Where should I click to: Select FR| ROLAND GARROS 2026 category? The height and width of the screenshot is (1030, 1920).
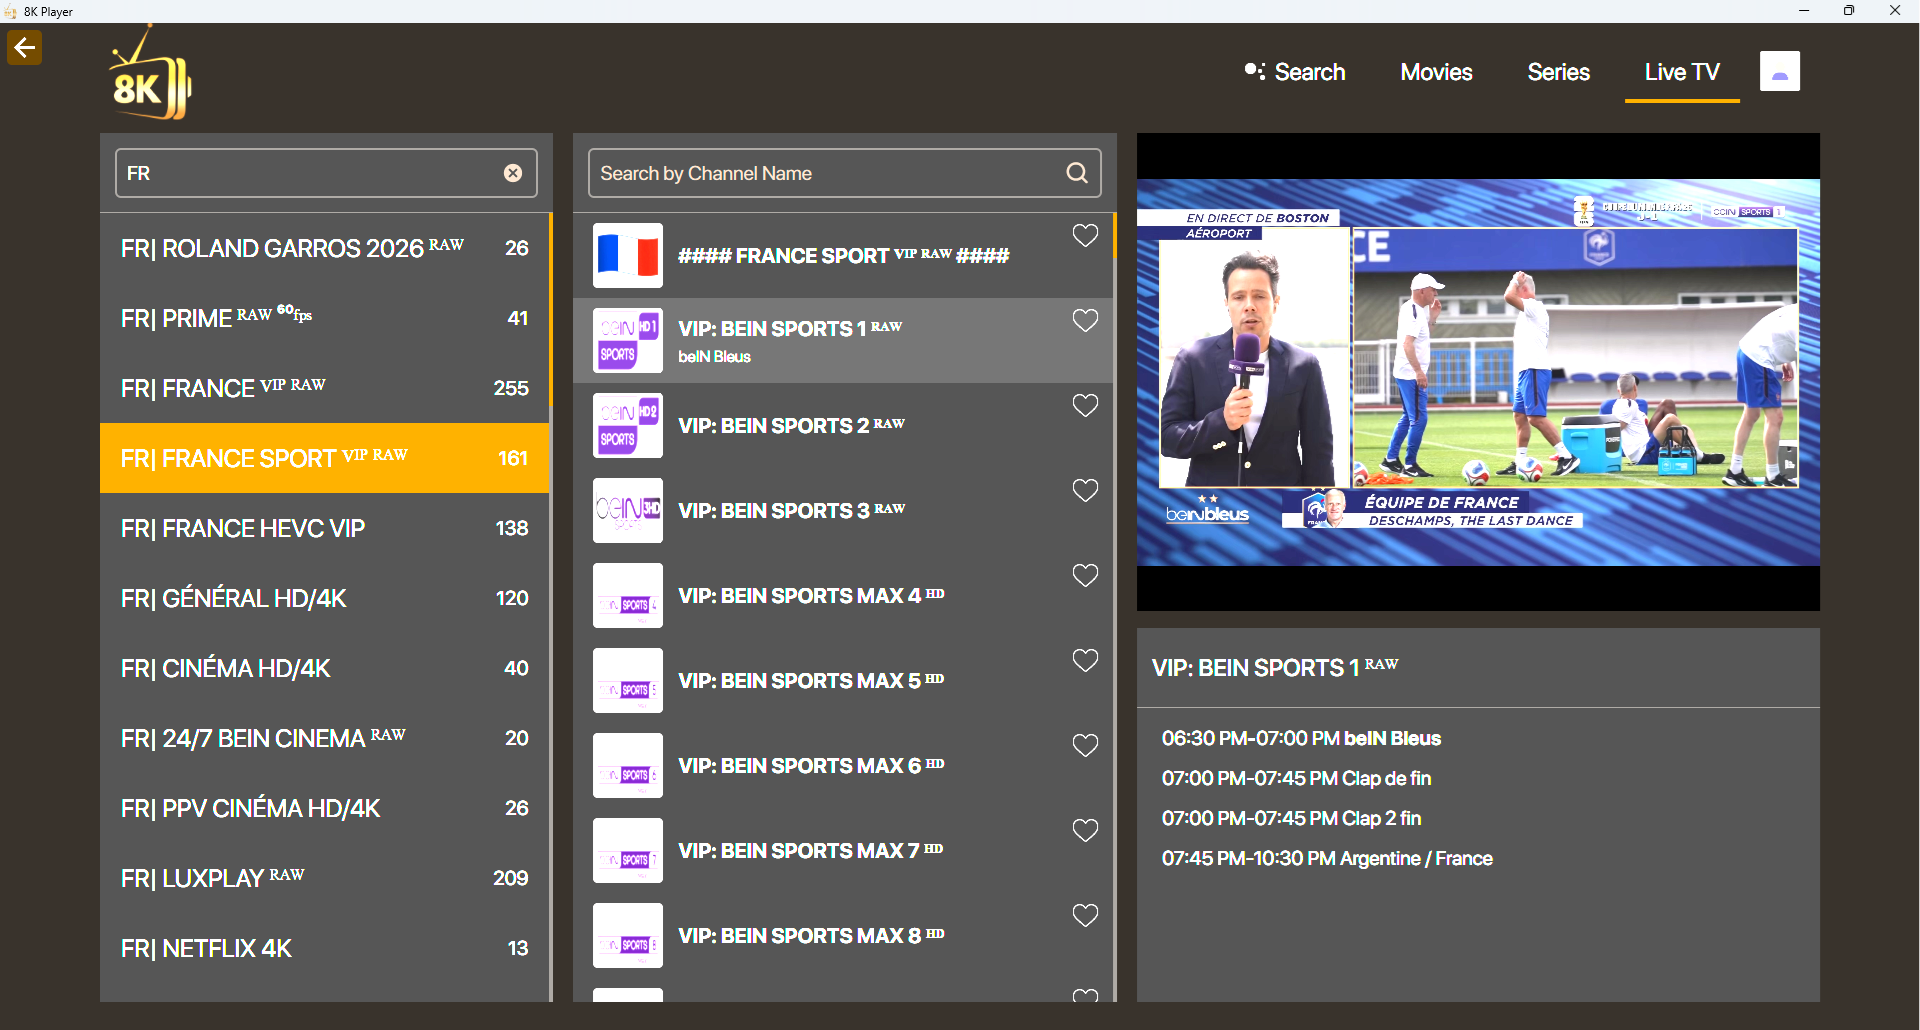(325, 248)
